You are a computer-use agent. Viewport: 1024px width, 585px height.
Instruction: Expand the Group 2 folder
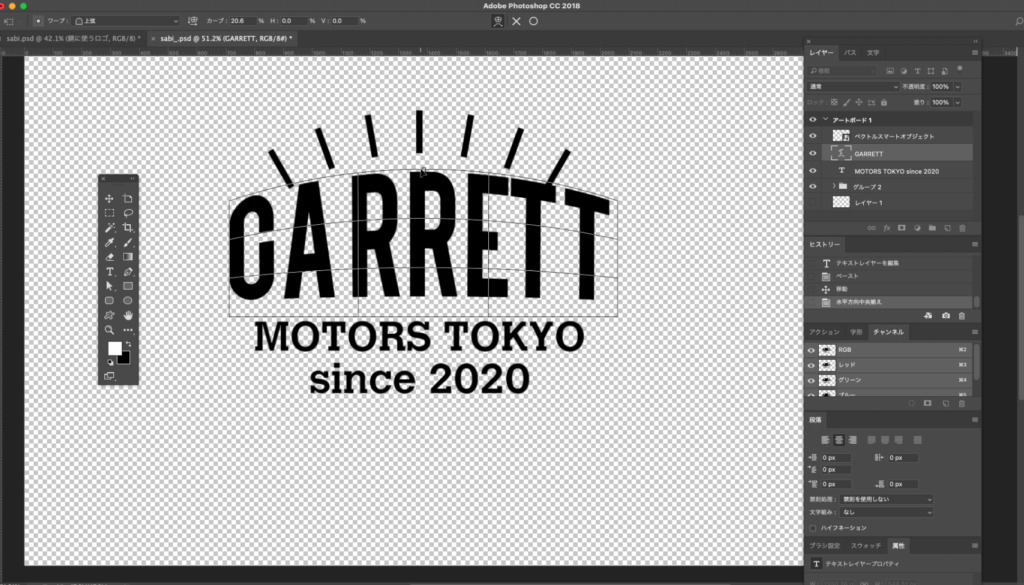834,186
